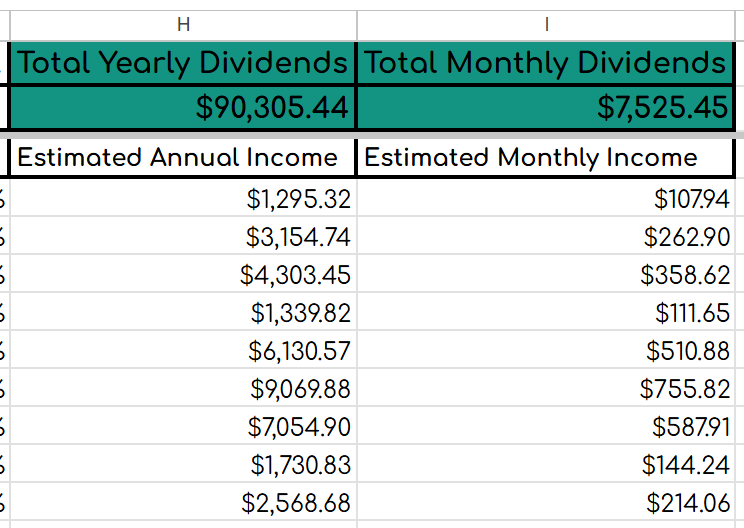Select the cell showing $7,054.90
744x528 pixels.
pyautogui.click(x=183, y=426)
